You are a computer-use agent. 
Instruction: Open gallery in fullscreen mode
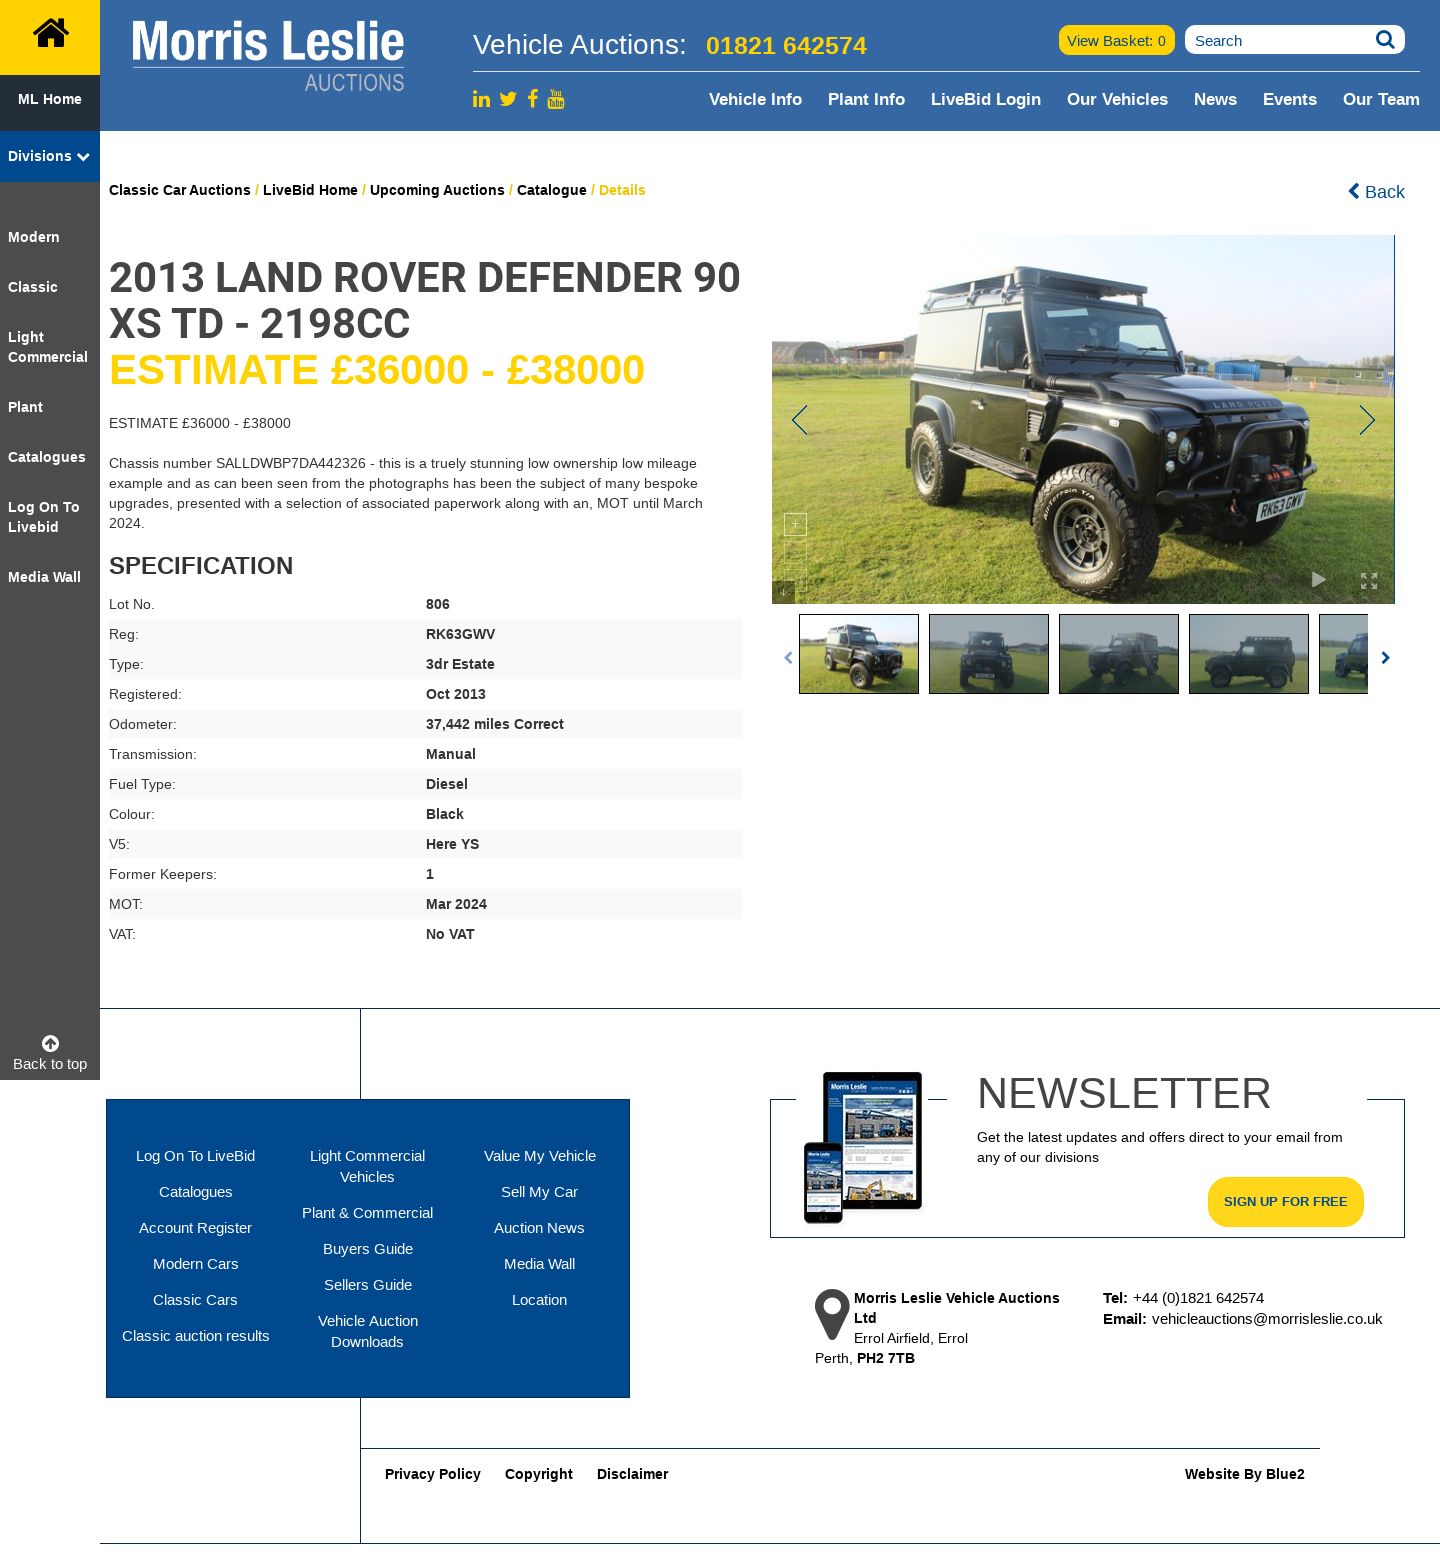tap(1369, 581)
